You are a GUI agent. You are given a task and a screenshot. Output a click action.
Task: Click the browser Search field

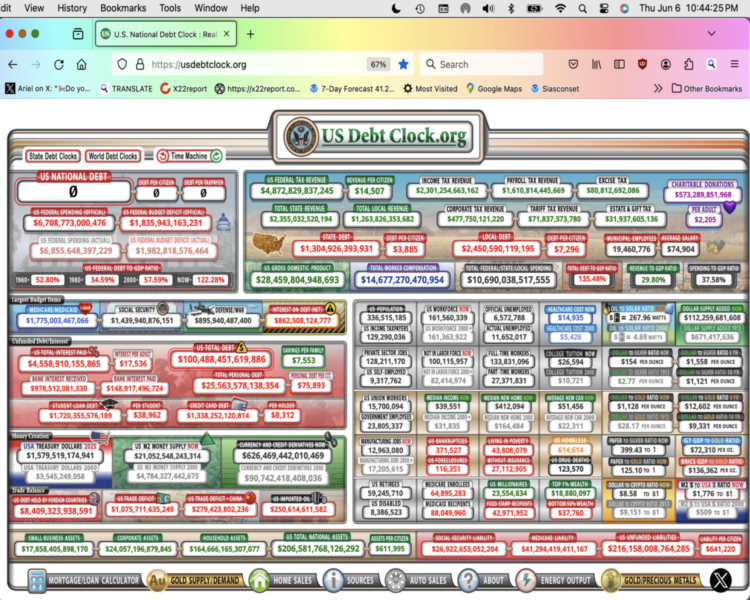[x=482, y=65]
